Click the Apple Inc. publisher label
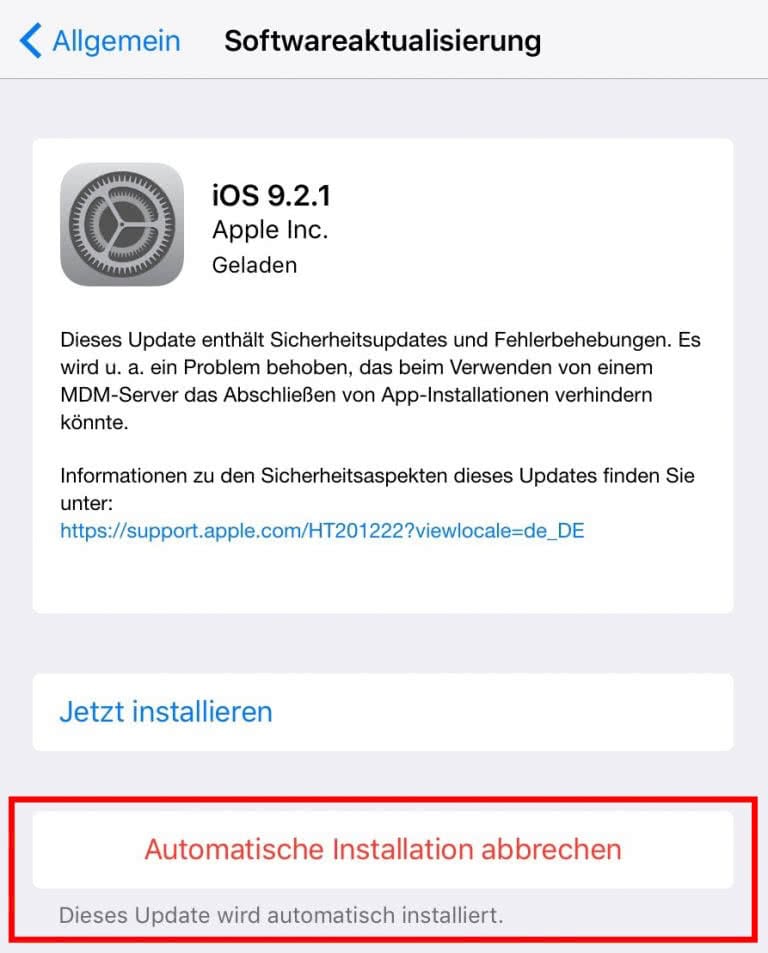768x953 pixels. (x=270, y=230)
